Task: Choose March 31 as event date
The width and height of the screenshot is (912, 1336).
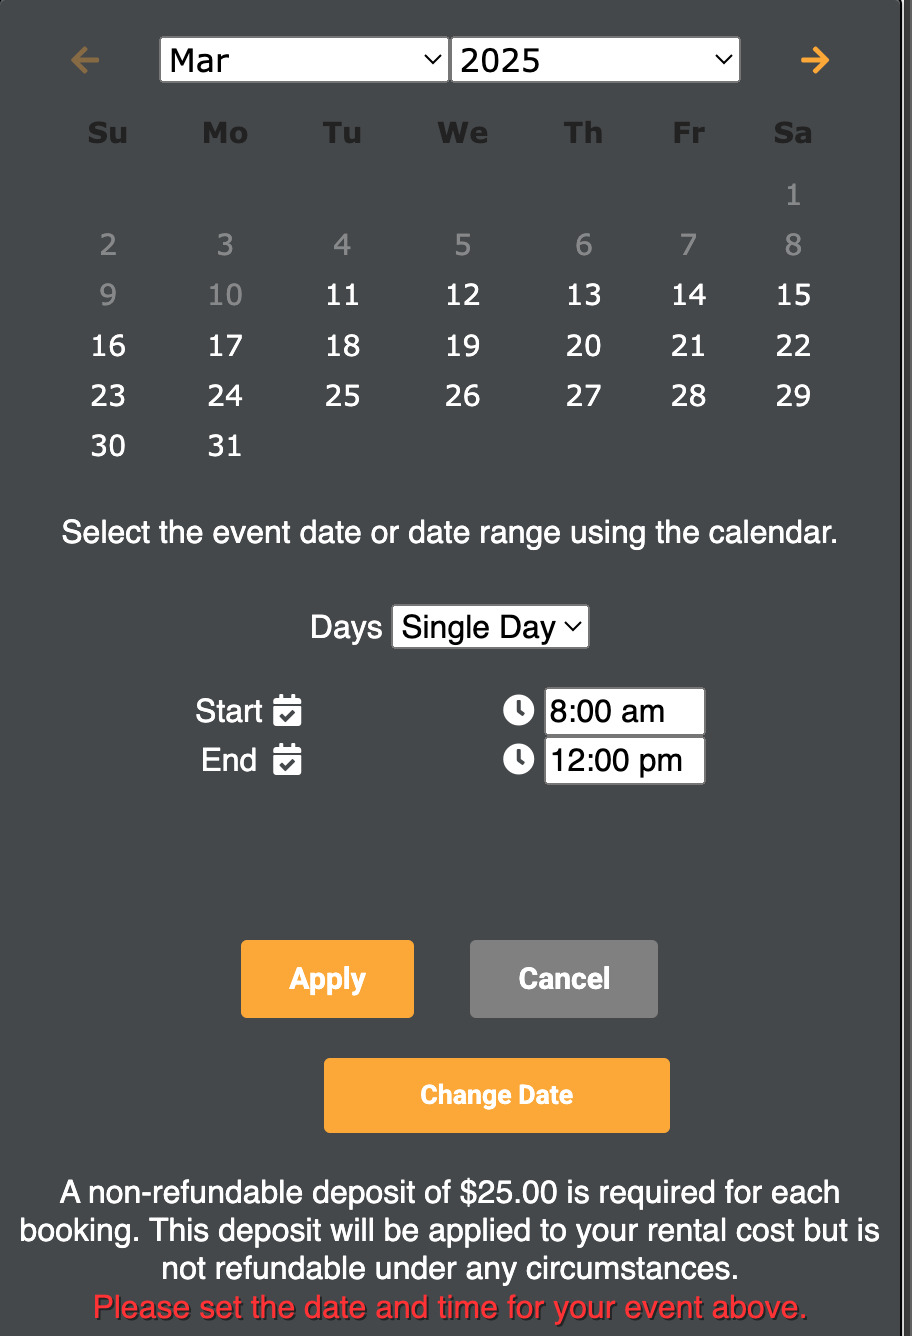Action: [x=225, y=446]
